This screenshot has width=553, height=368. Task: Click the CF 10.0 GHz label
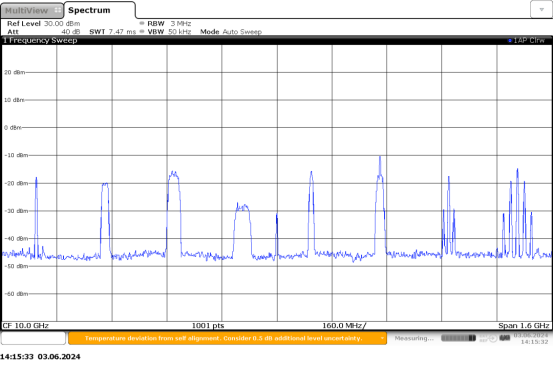(25, 326)
